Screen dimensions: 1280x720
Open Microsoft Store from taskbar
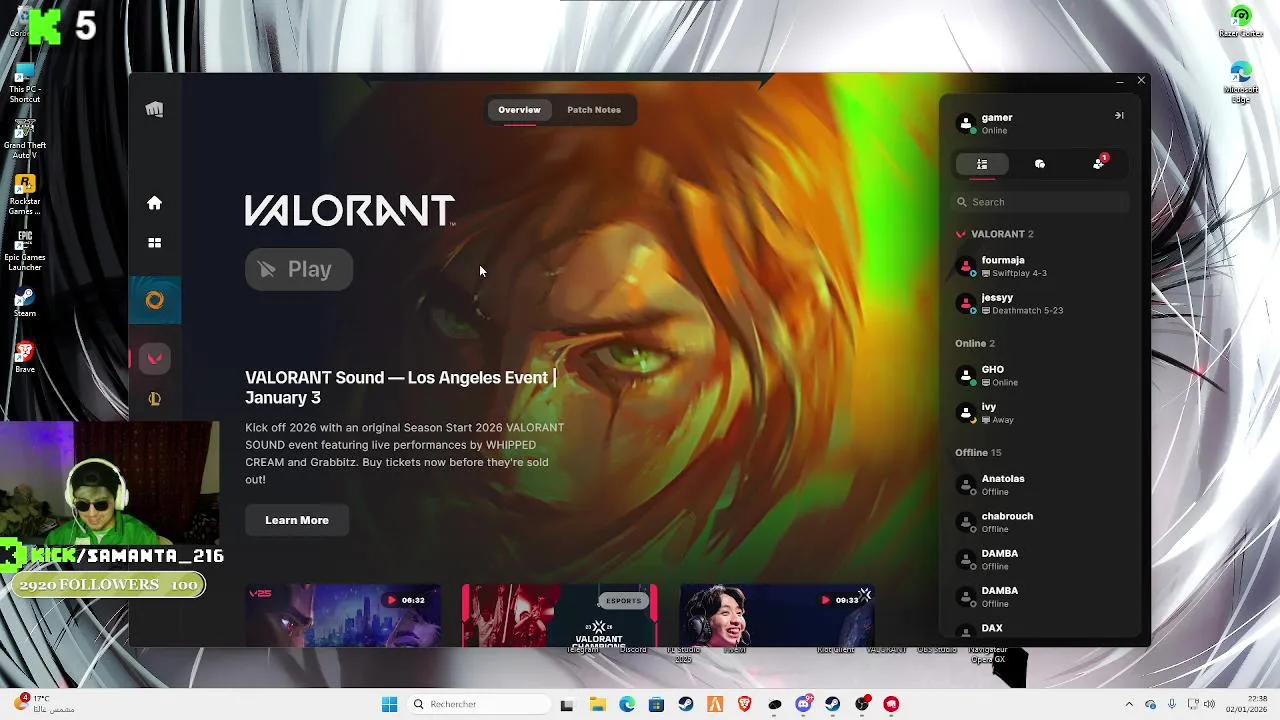(x=656, y=704)
